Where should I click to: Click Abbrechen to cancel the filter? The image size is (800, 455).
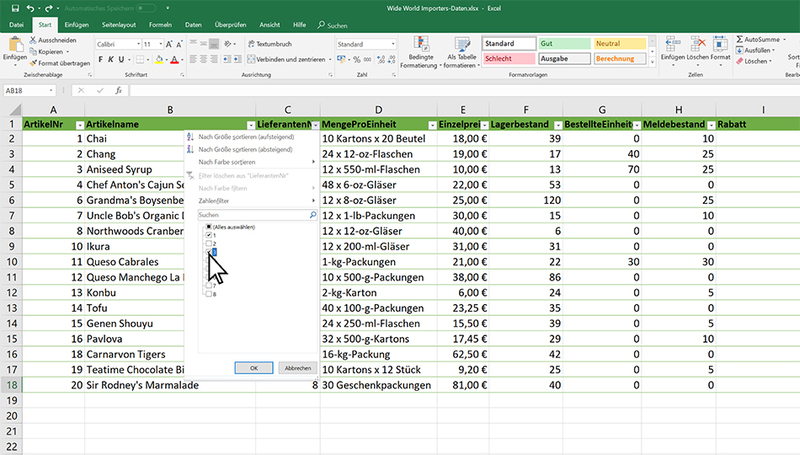[297, 367]
